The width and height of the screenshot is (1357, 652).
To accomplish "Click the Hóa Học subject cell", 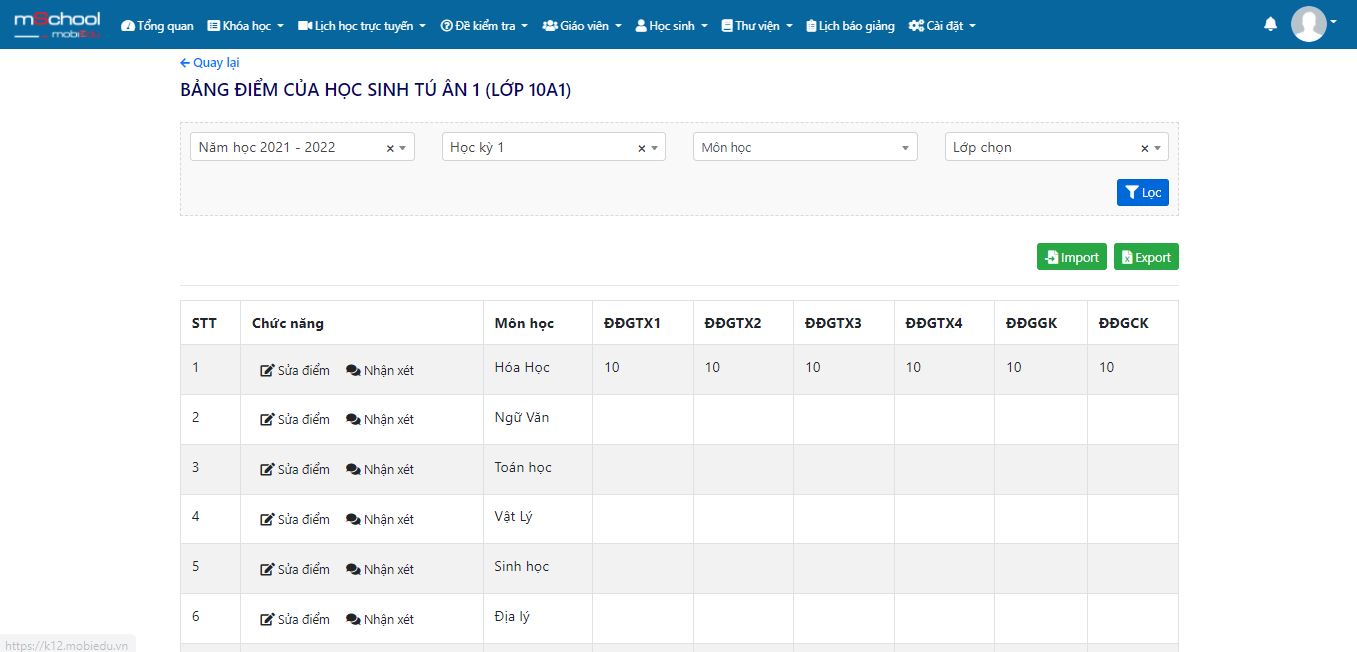I will [538, 370].
